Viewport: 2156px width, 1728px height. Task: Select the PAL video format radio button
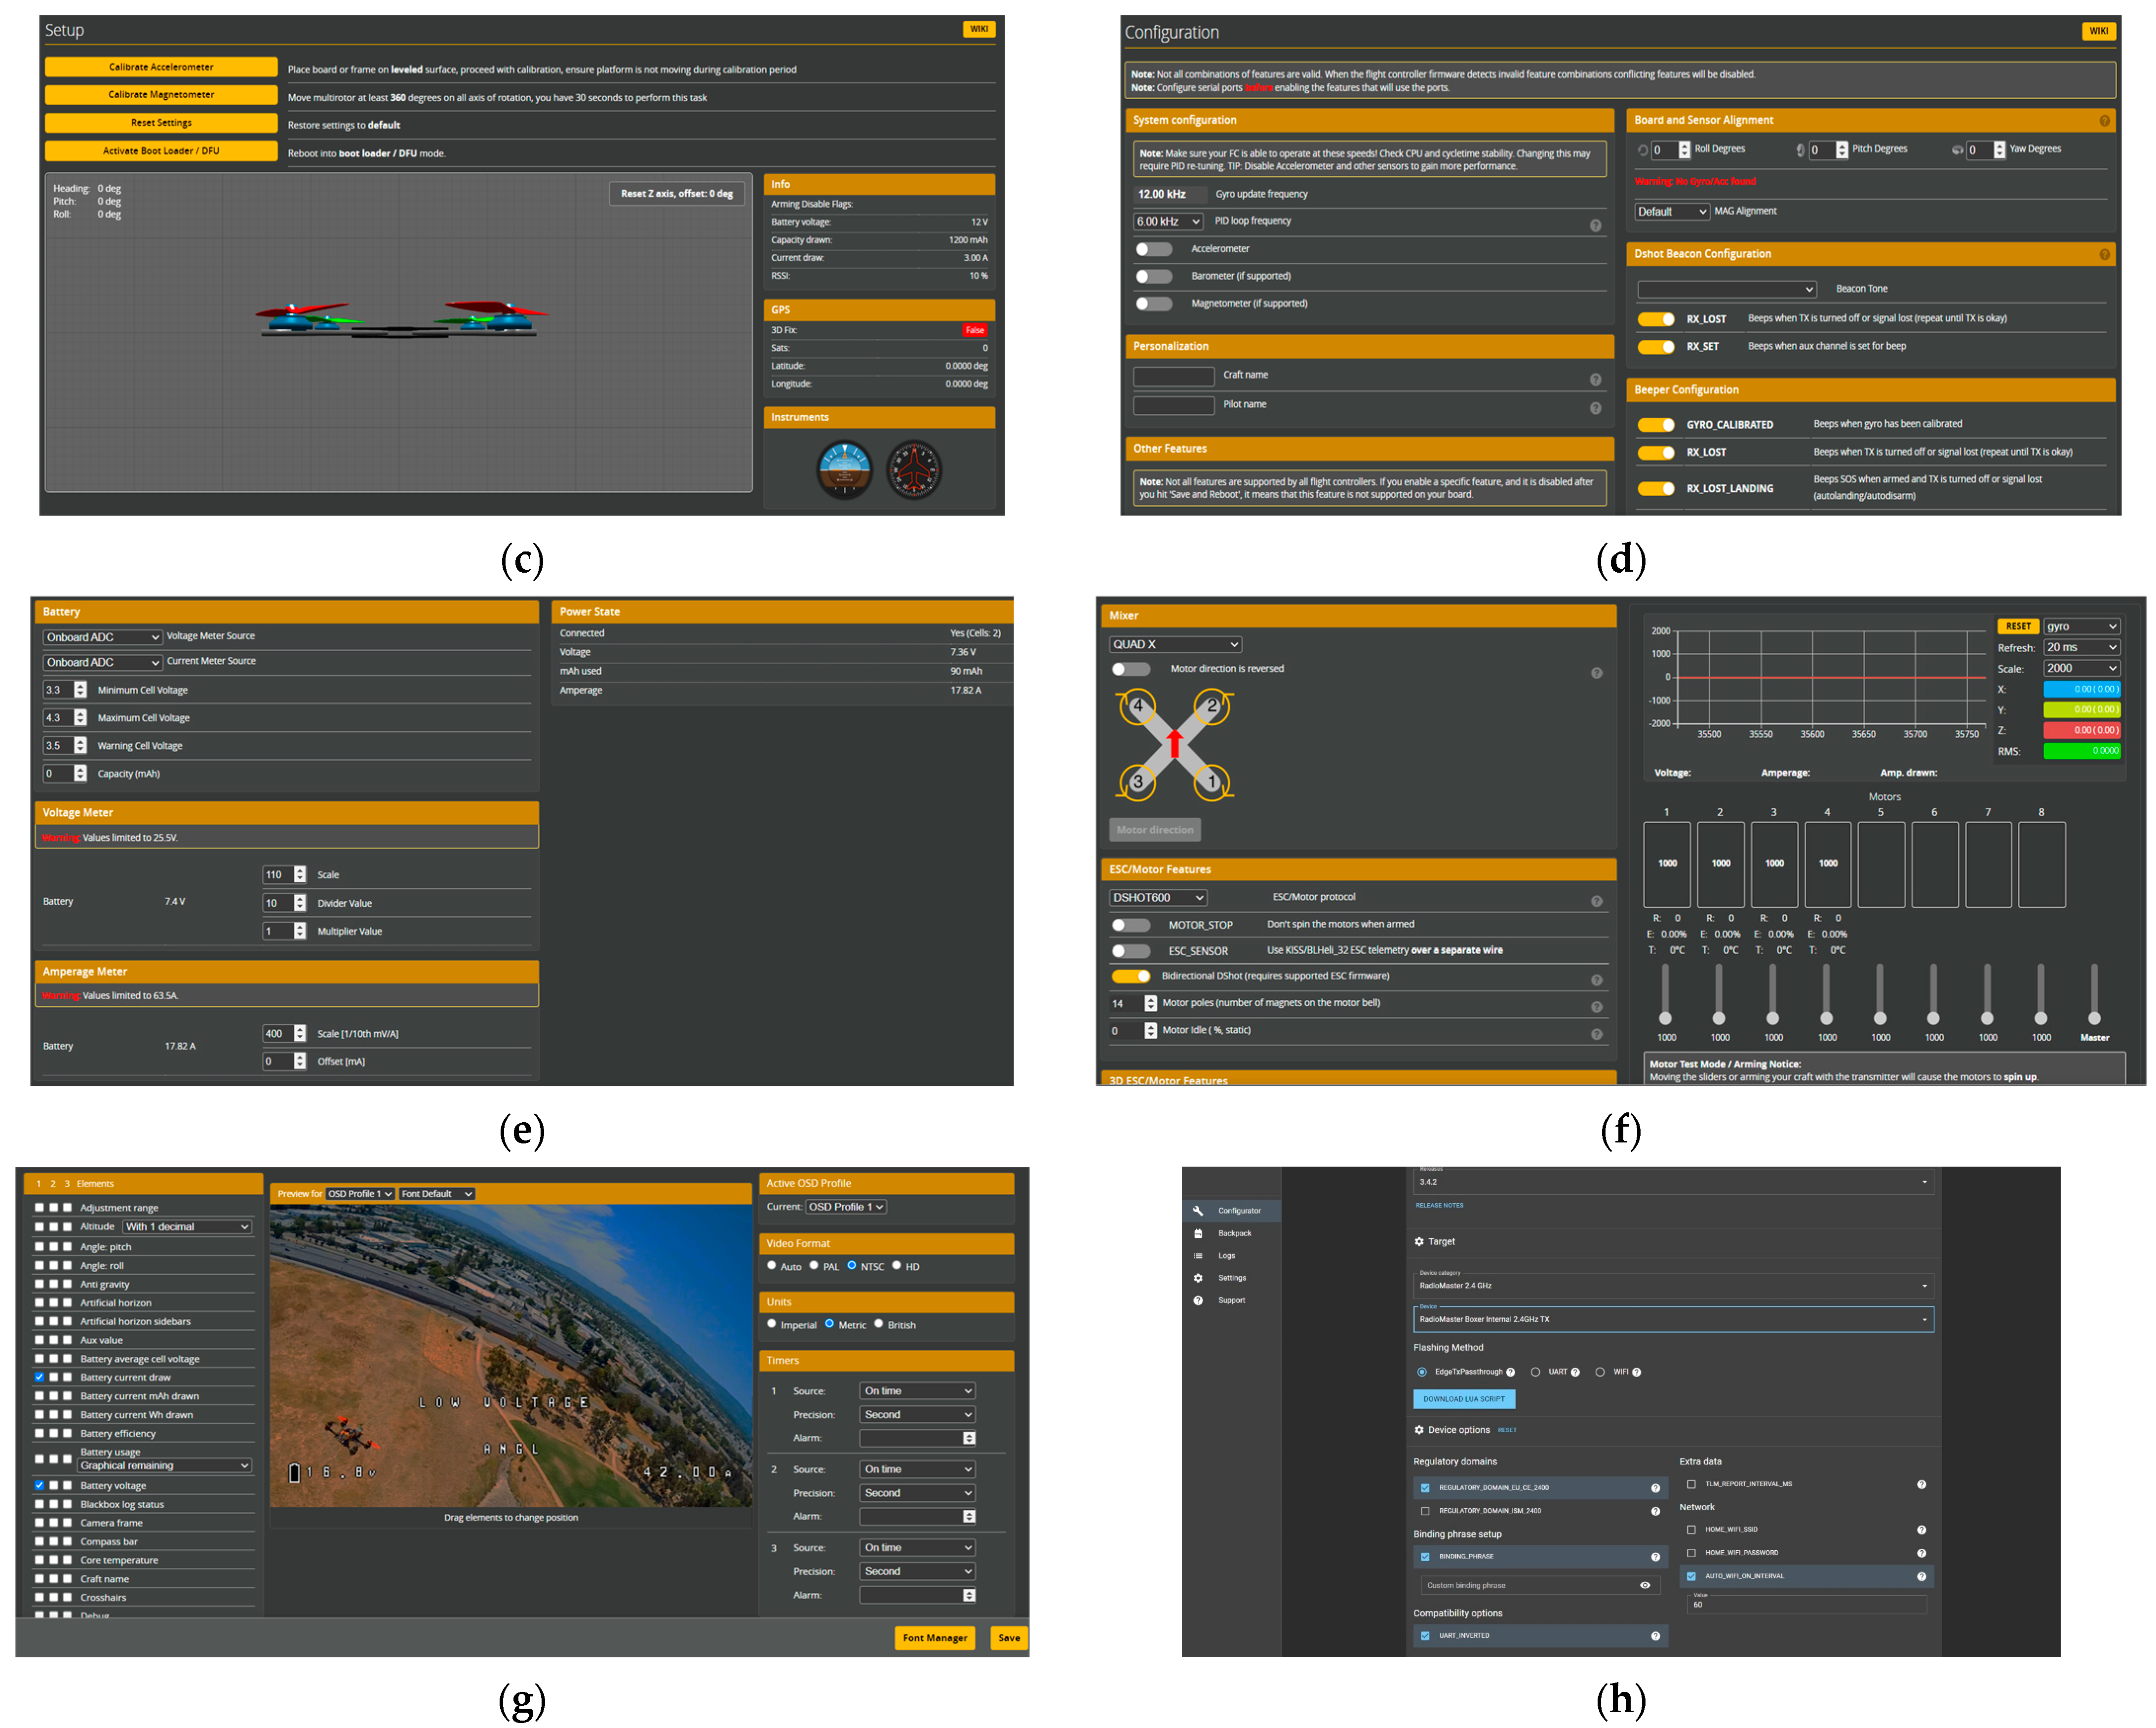[x=814, y=1265]
